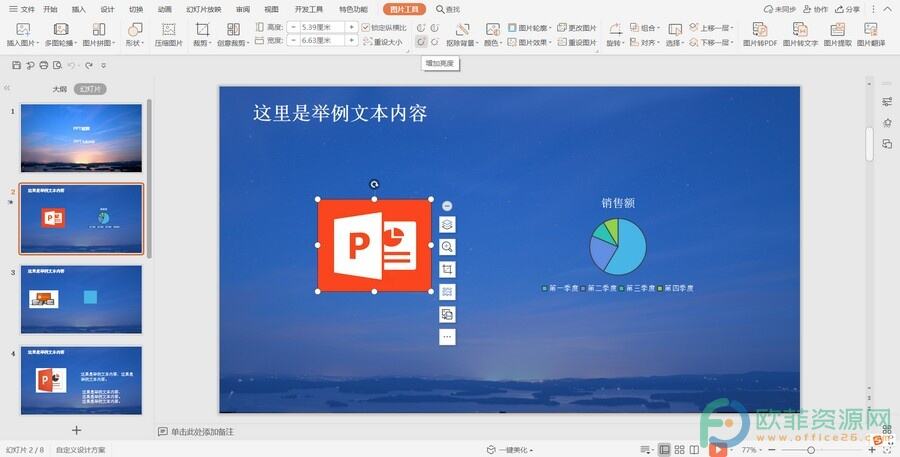900x457 pixels.
Task: Click the layers icon beside the selected image
Action: [447, 224]
